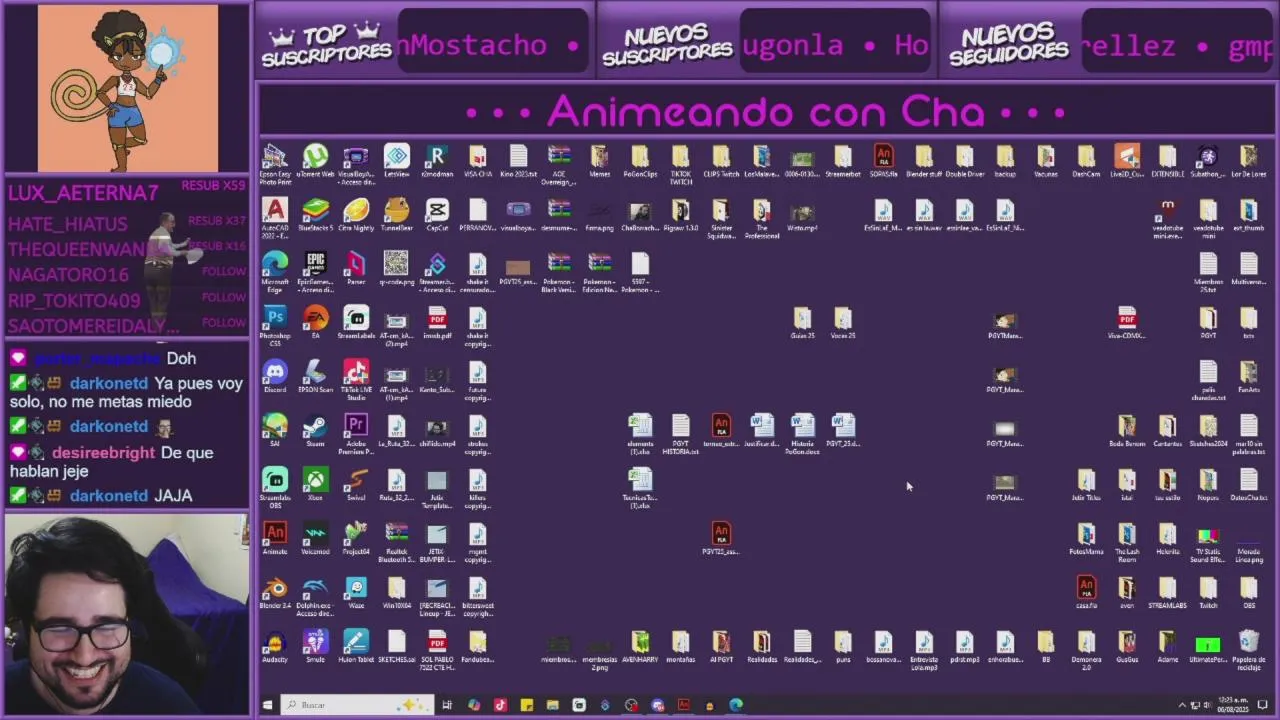Launch Adobe Animate desktop shortcut
The image size is (1280, 720).
tap(275, 540)
